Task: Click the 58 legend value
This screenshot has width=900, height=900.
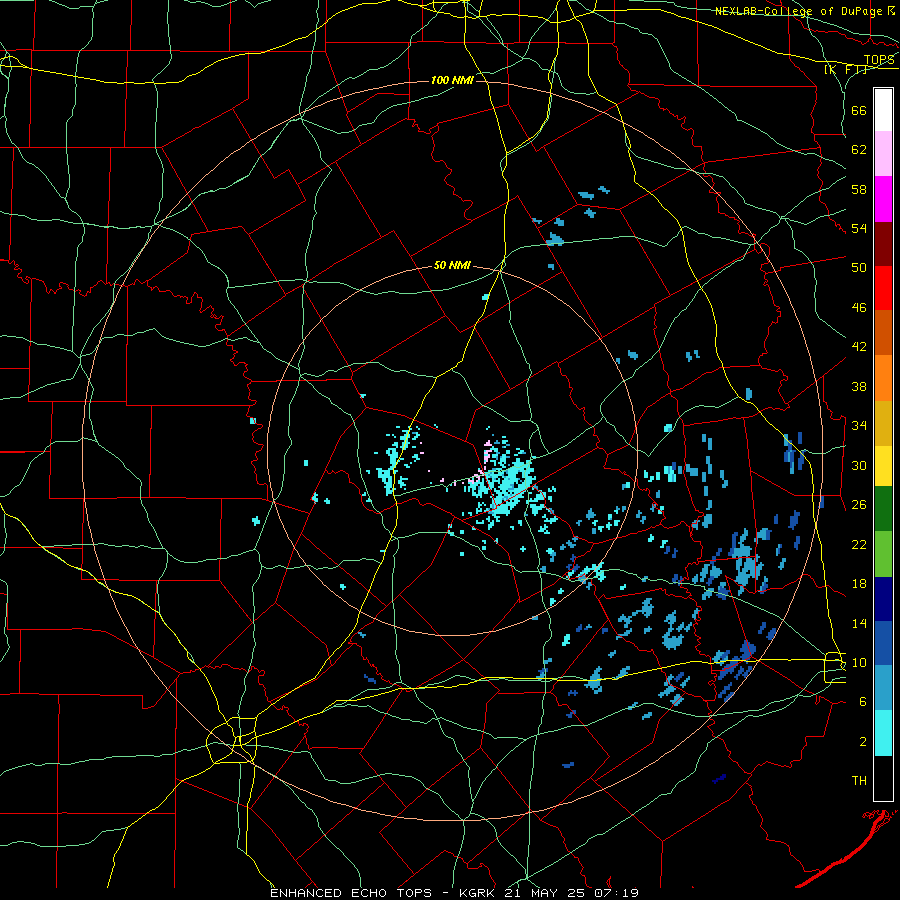Action: click(859, 189)
